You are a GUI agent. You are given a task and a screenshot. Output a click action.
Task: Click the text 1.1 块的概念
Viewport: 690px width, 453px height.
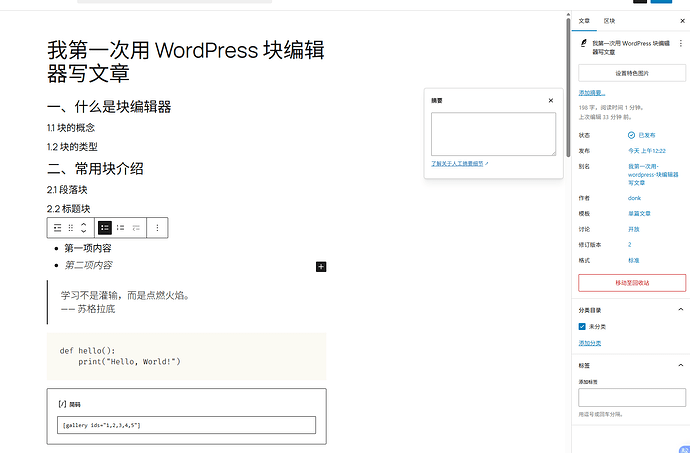[71, 128]
